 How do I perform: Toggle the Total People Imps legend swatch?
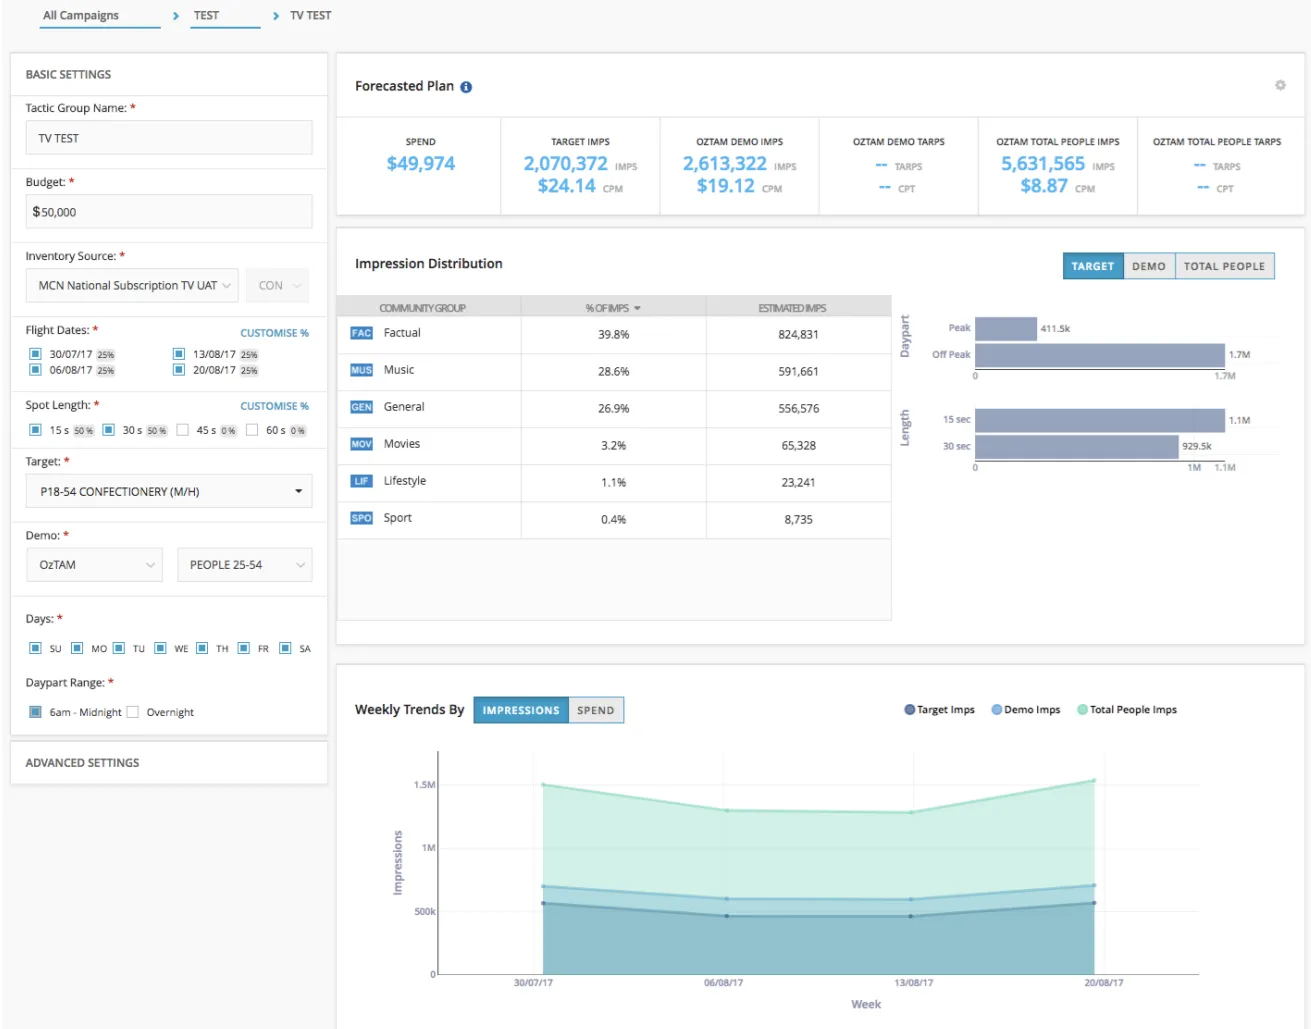pyautogui.click(x=1082, y=710)
